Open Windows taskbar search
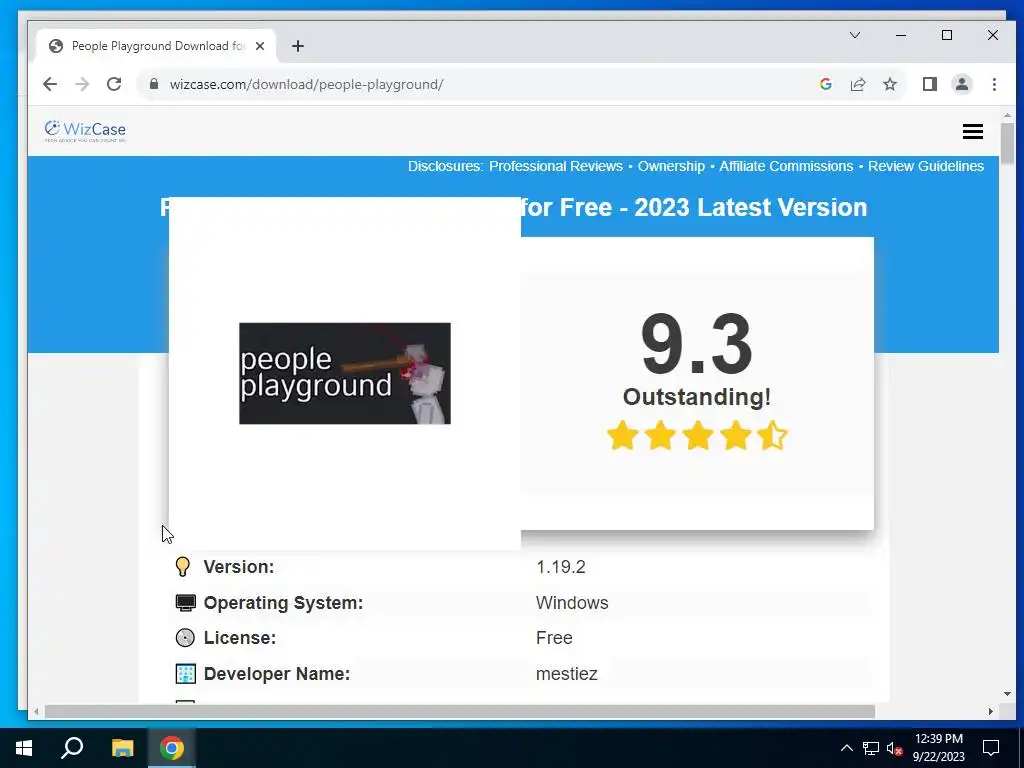Image resolution: width=1024 pixels, height=768 pixels. 72,748
